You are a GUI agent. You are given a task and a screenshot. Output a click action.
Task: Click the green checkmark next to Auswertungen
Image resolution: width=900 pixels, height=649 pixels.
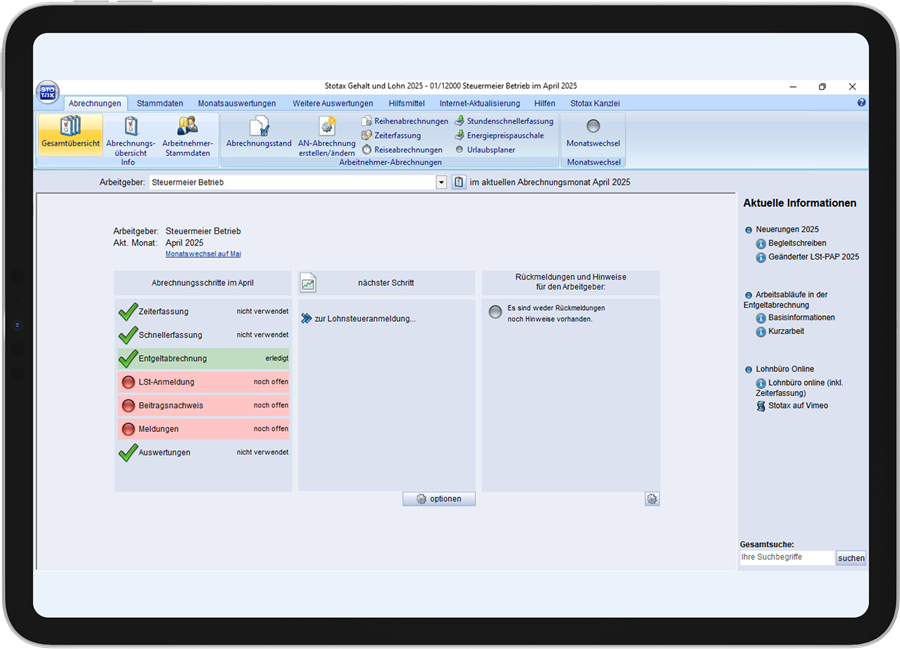(x=128, y=452)
